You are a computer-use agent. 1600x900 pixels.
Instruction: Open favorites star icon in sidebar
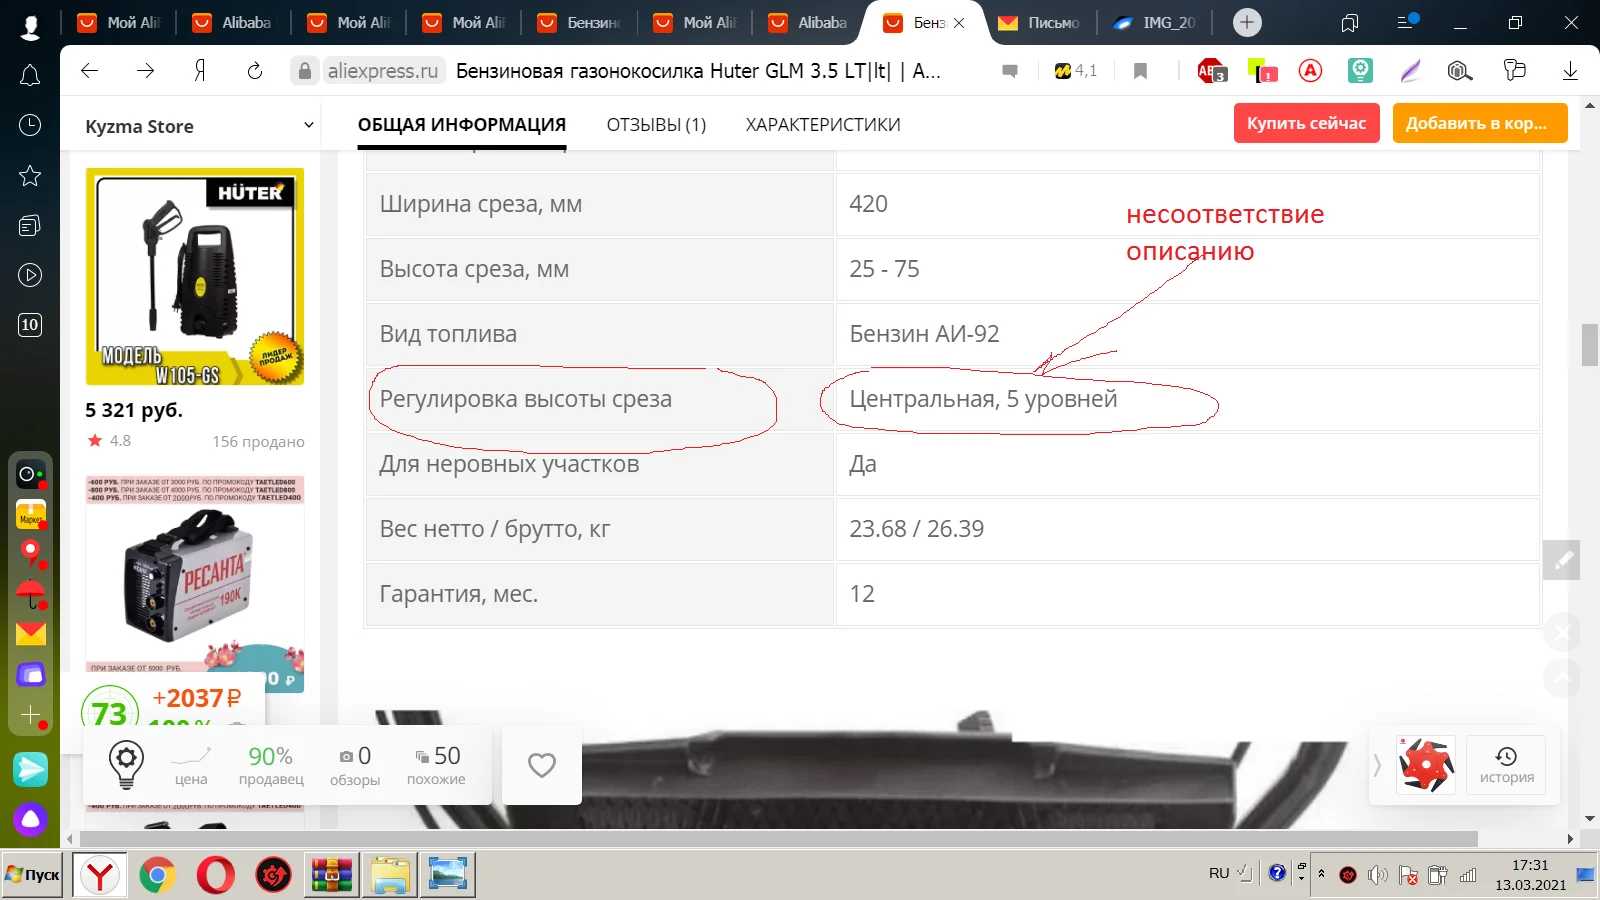[30, 176]
